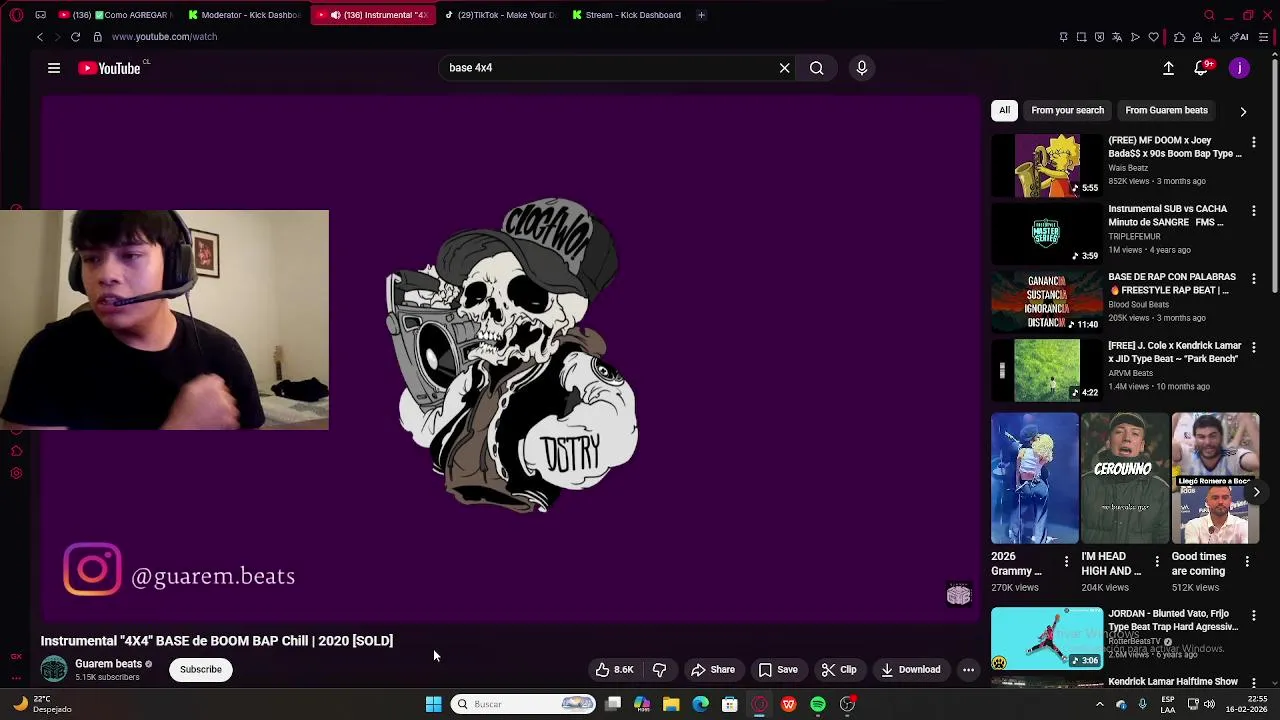Open options for '2026 Grammy' Short
This screenshot has width=1280, height=720.
(1066, 562)
